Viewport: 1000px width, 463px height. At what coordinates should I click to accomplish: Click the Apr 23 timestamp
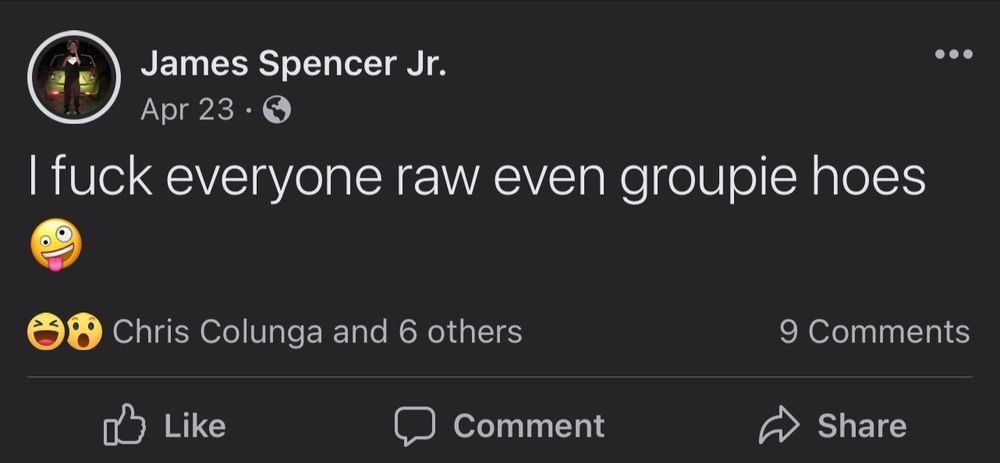[x=188, y=110]
